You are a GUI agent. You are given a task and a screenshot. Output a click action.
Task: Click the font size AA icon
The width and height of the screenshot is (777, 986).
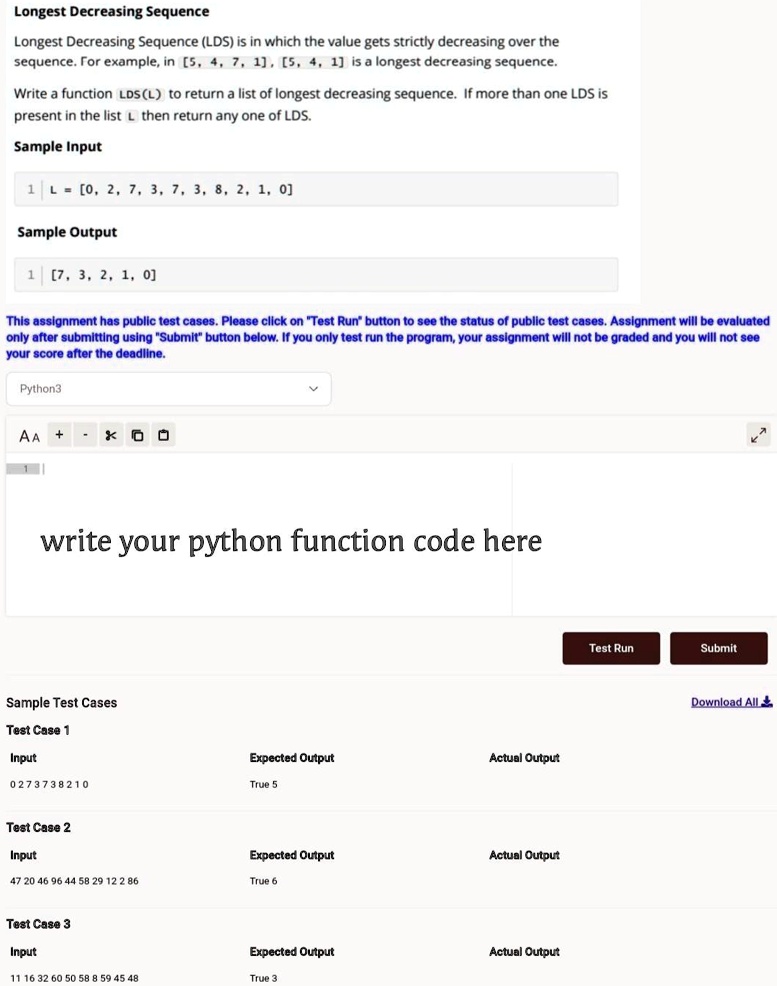[30, 436]
